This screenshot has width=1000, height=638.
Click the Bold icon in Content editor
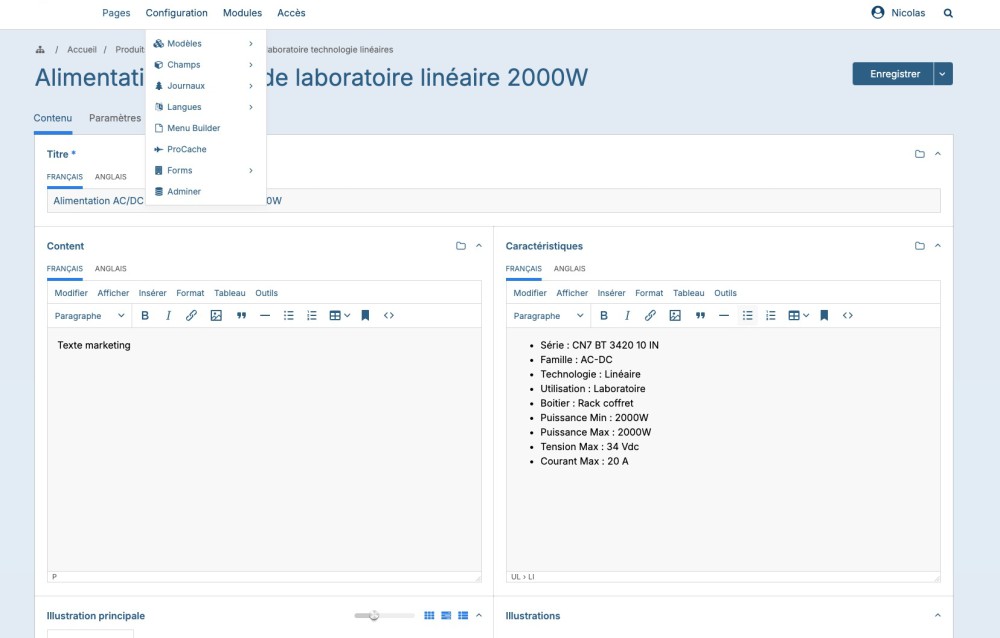click(x=145, y=316)
